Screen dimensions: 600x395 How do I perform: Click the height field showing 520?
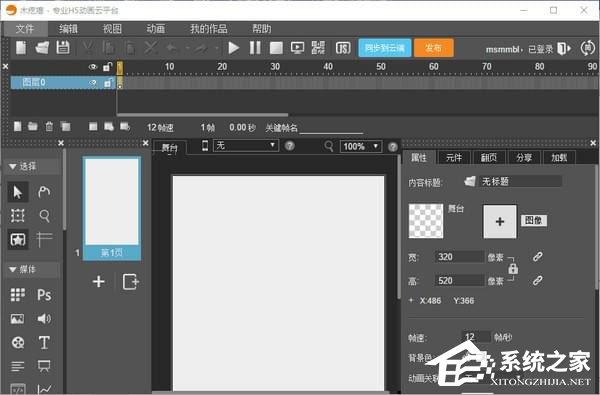tap(460, 281)
